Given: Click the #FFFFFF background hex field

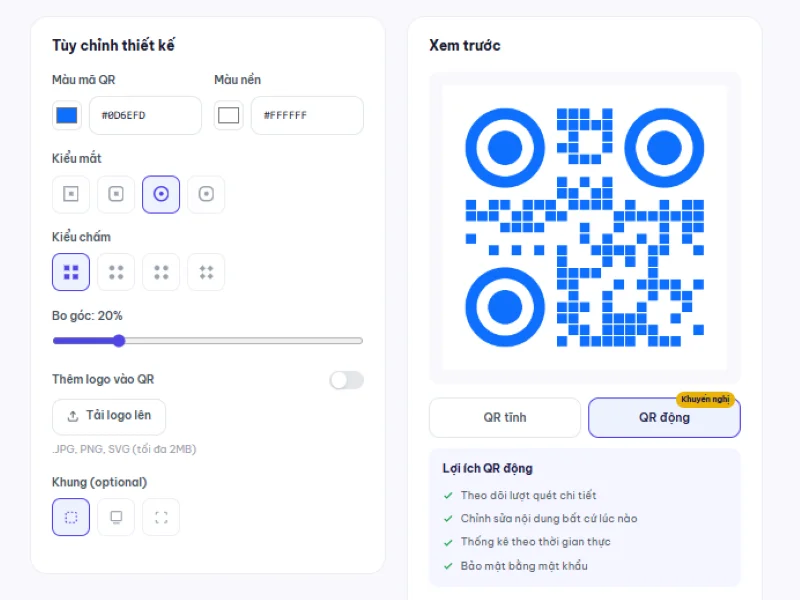Looking at the screenshot, I should coord(307,115).
